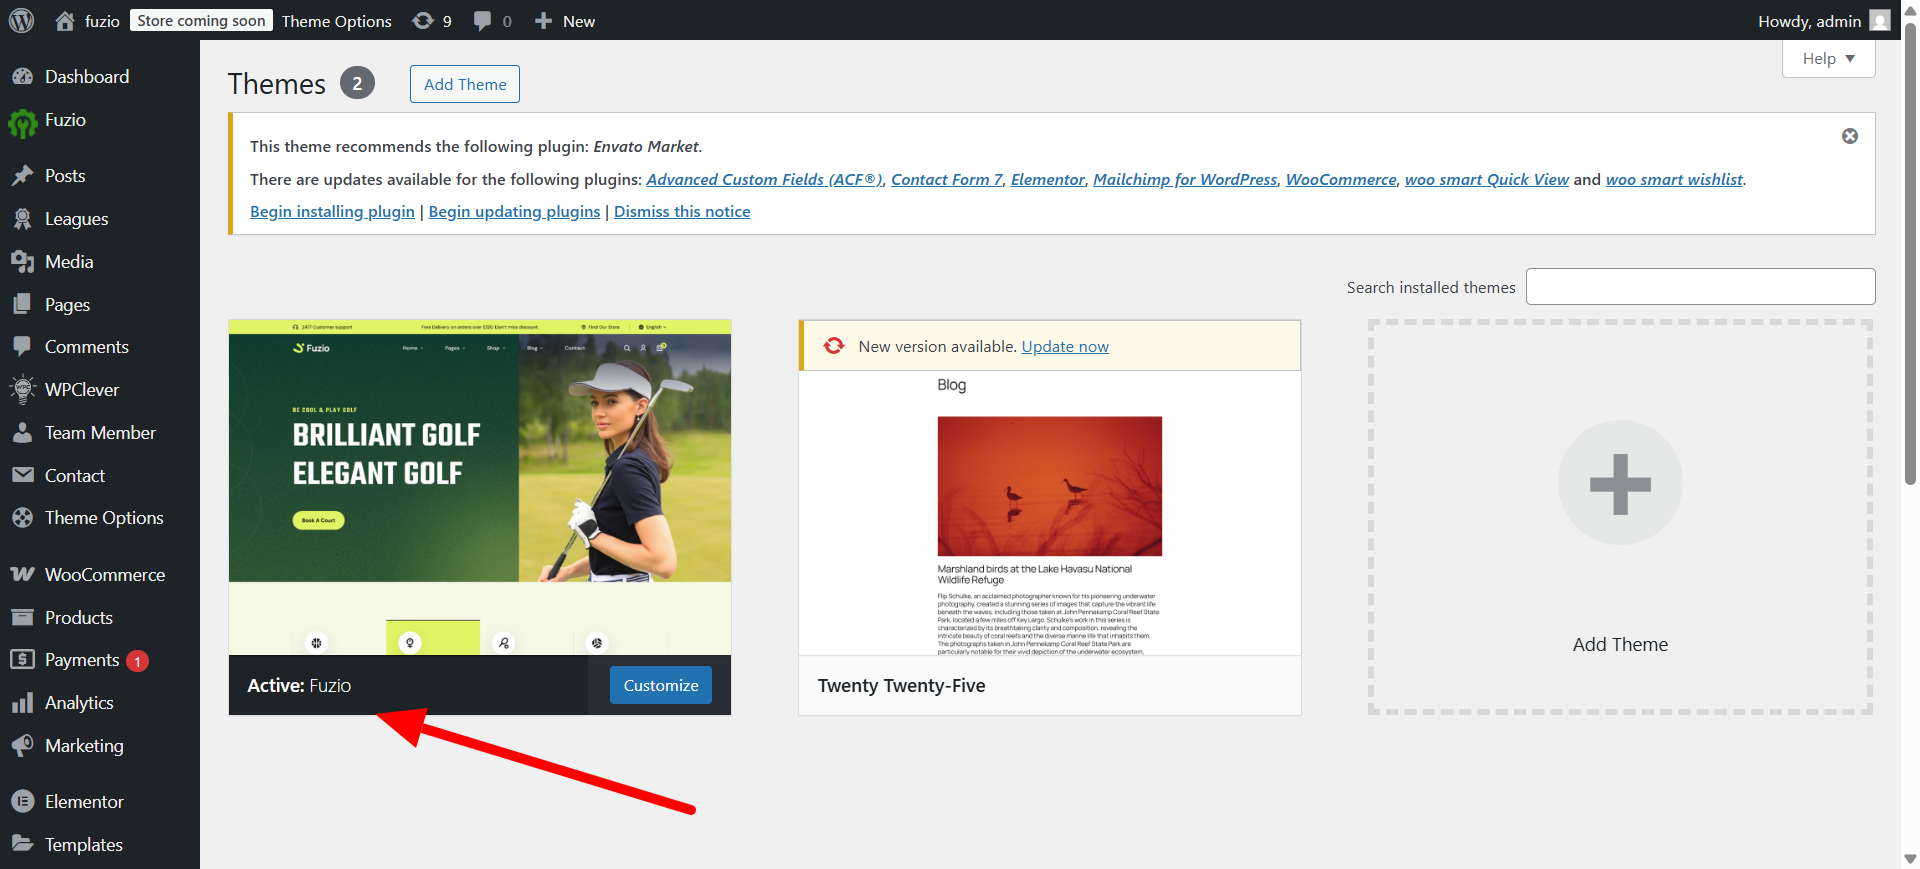Open the updates icon showing 9

click(423, 21)
